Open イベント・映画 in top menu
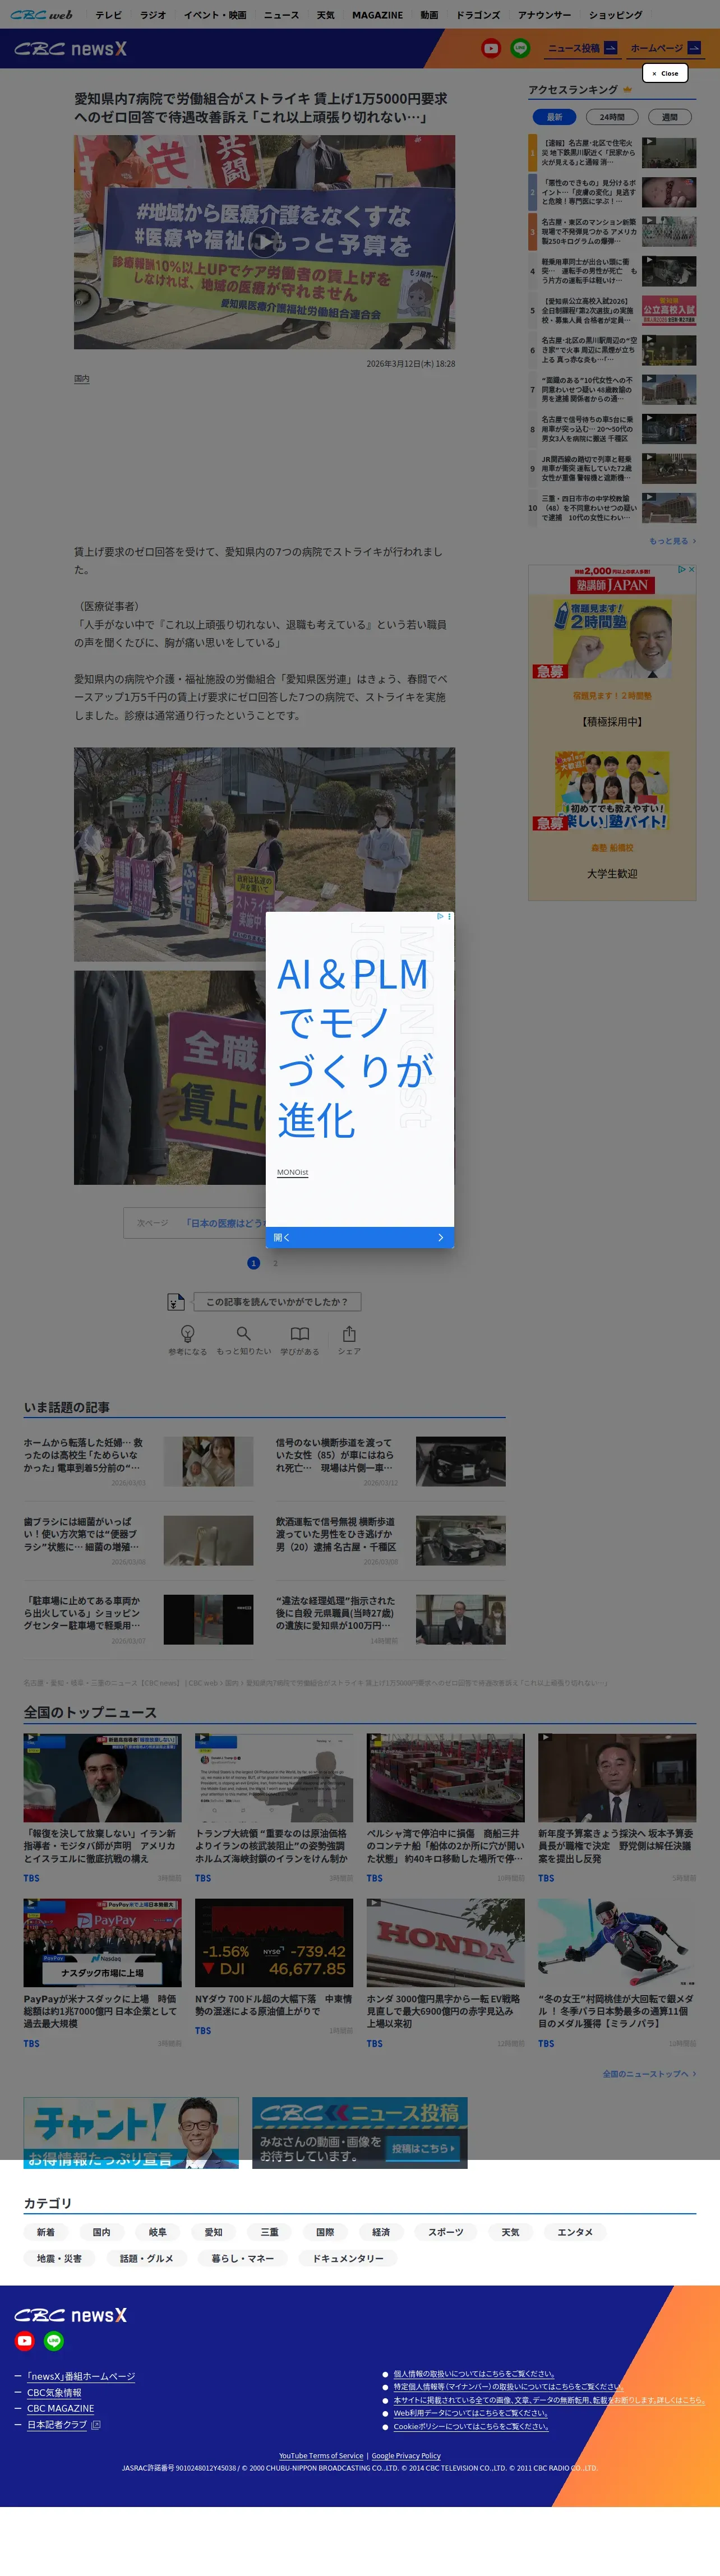Screen dimensions: 720x2576 click(x=215, y=15)
